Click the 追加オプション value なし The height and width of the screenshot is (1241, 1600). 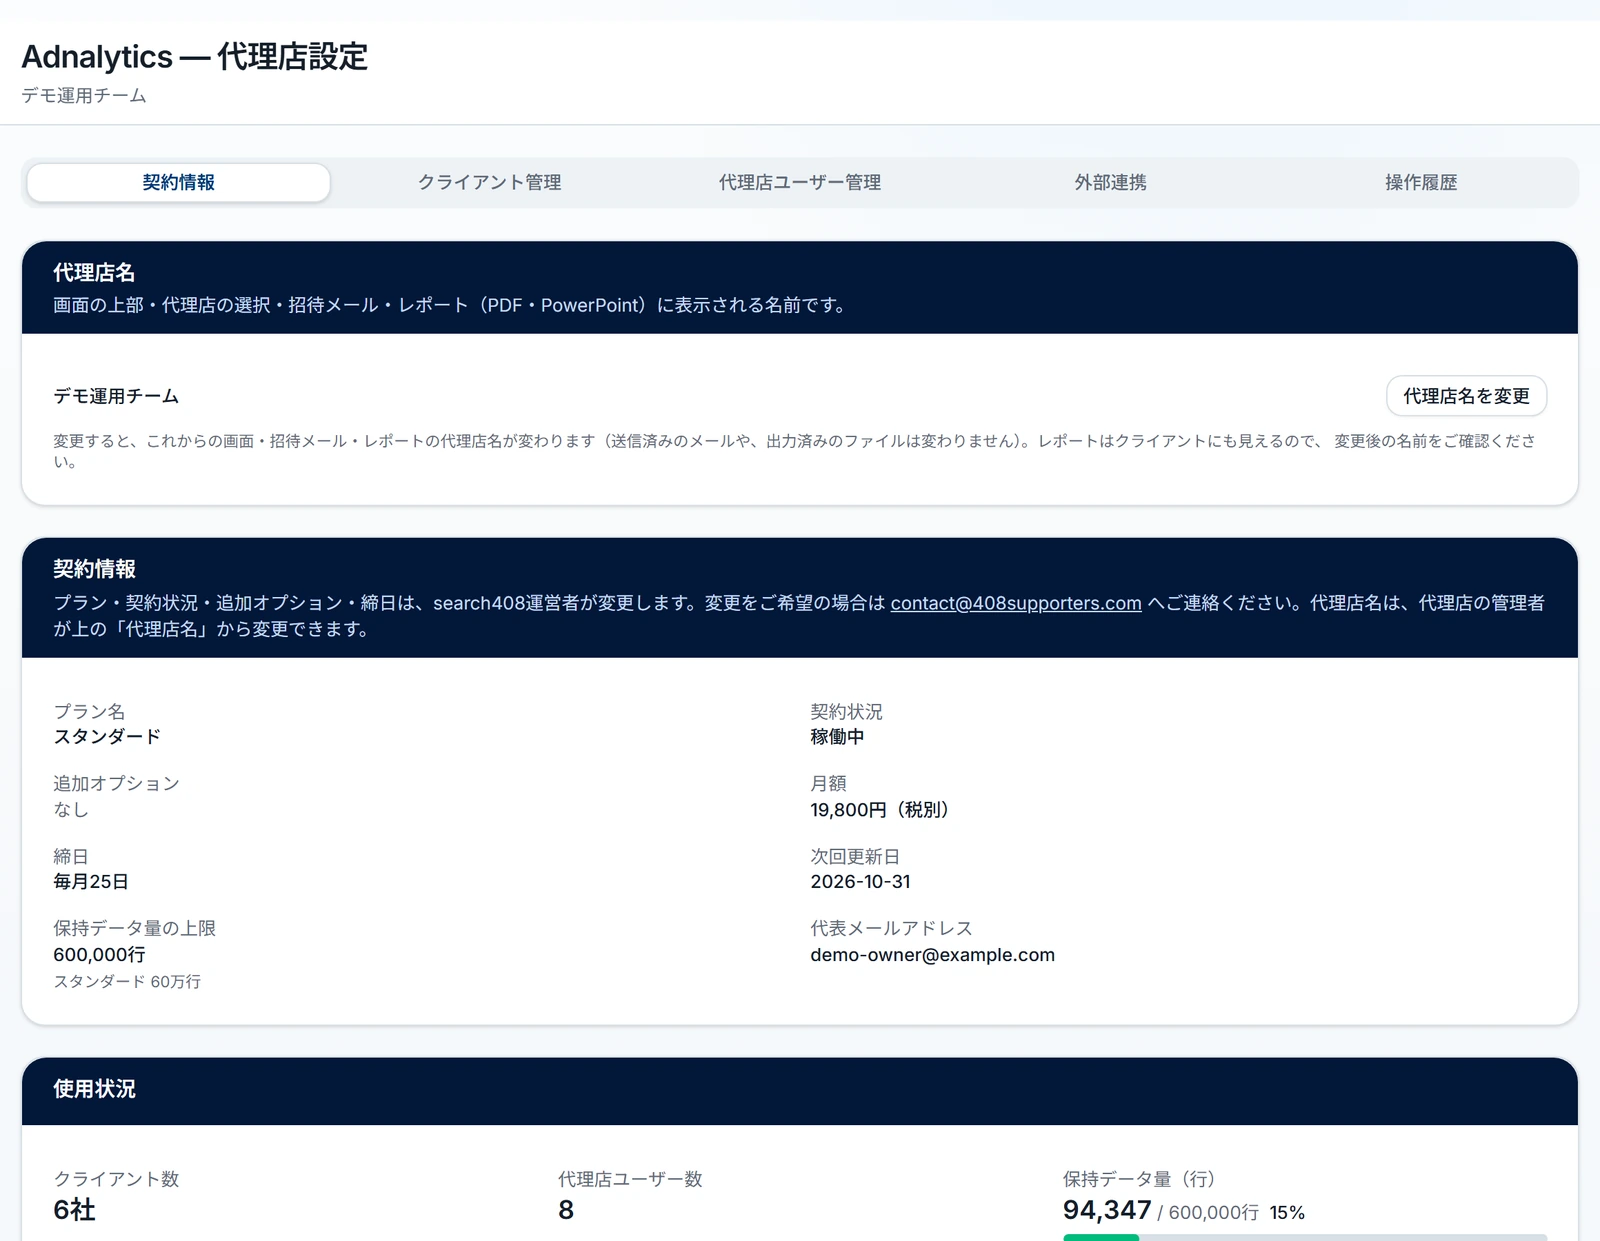click(x=71, y=810)
